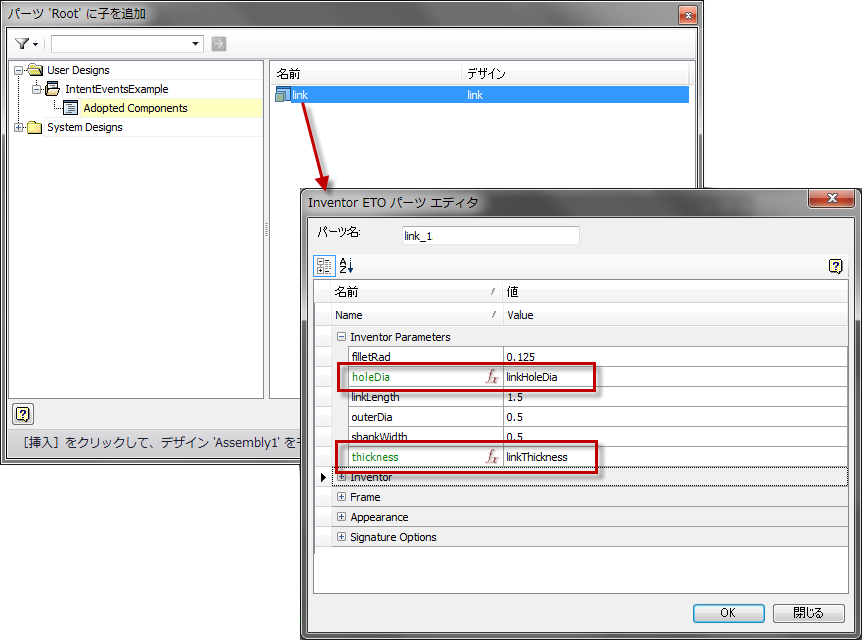Image resolution: width=863 pixels, height=640 pixels.
Task: Edit the outerDia value 0.5
Action: coord(675,417)
